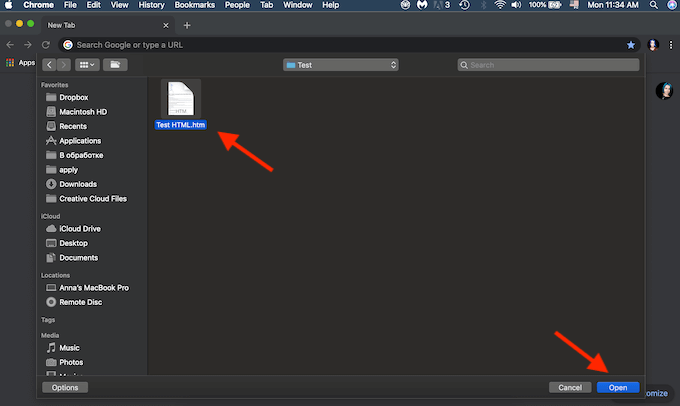Click the Chrome address bar
Screen dimensions: 680x406
349,45
